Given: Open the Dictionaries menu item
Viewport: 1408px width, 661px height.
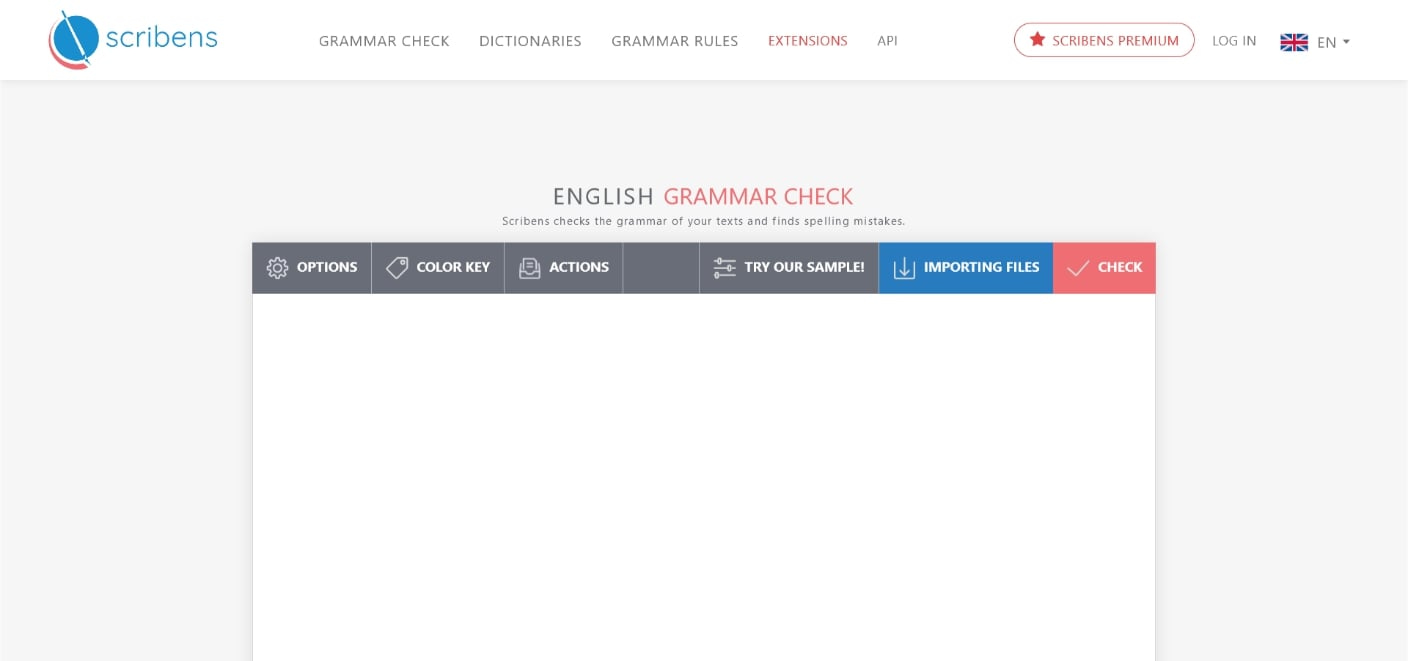Looking at the screenshot, I should pyautogui.click(x=530, y=41).
